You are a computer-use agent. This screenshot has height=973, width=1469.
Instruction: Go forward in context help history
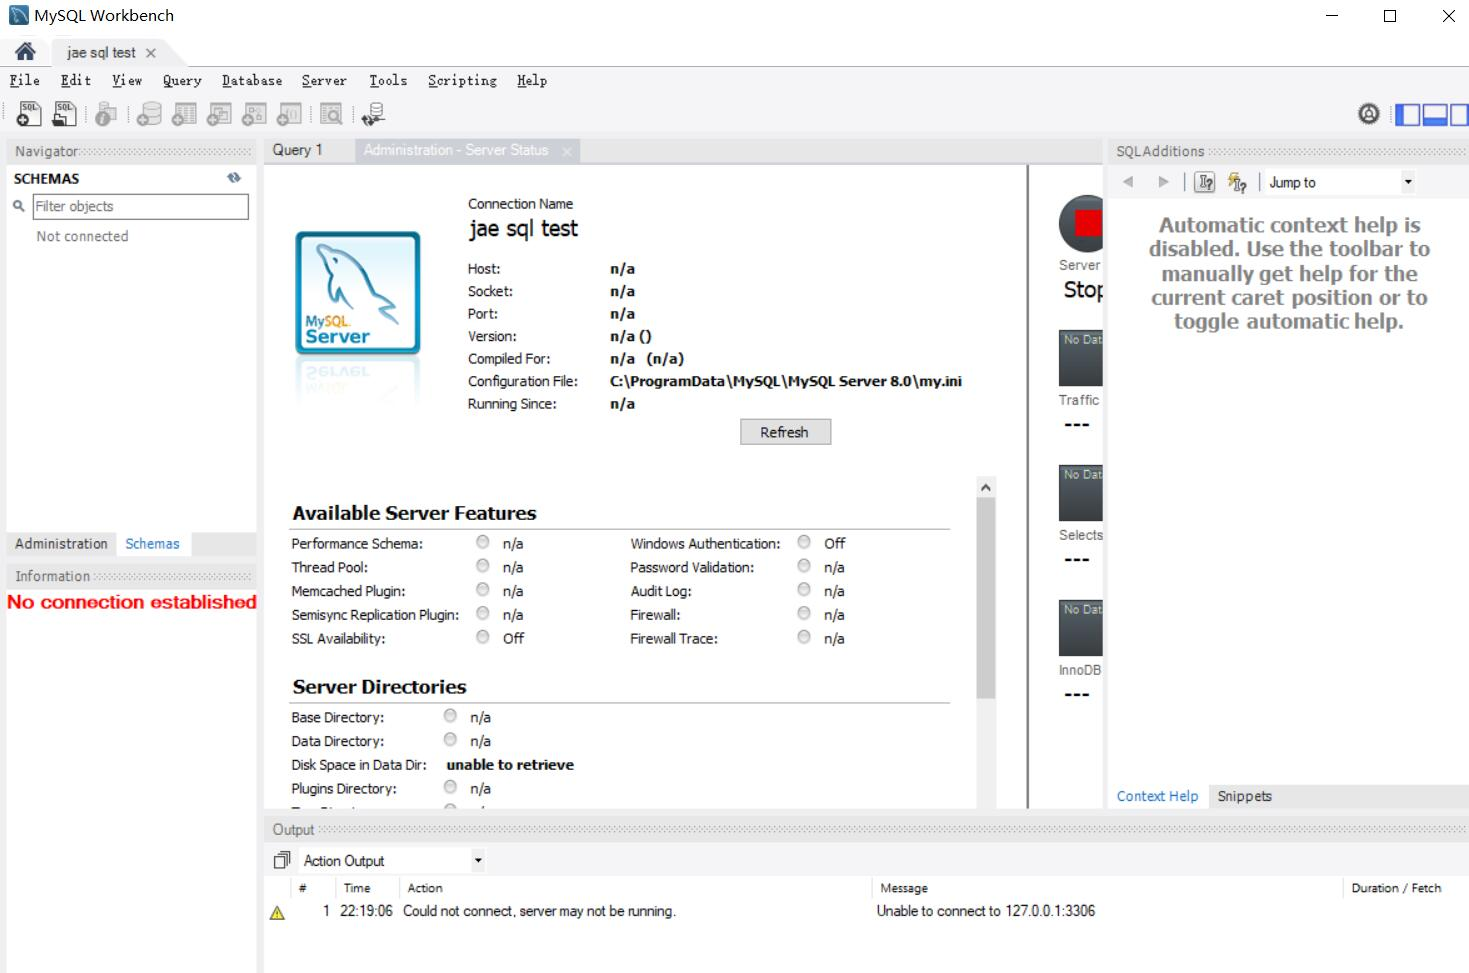1163,182
